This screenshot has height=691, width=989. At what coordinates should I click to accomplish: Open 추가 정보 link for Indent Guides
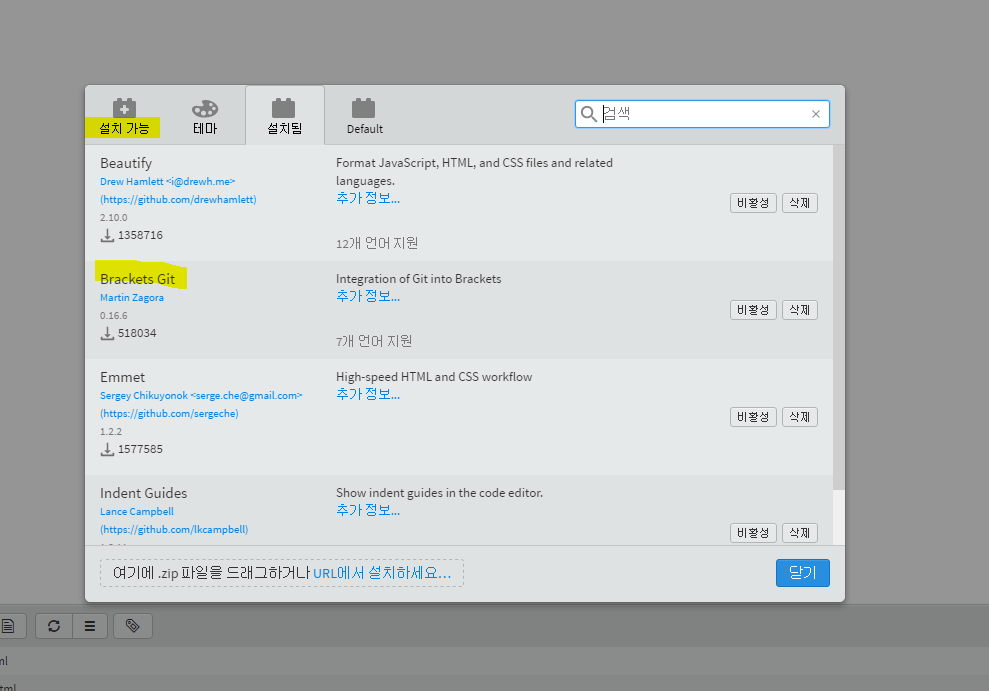pos(368,510)
